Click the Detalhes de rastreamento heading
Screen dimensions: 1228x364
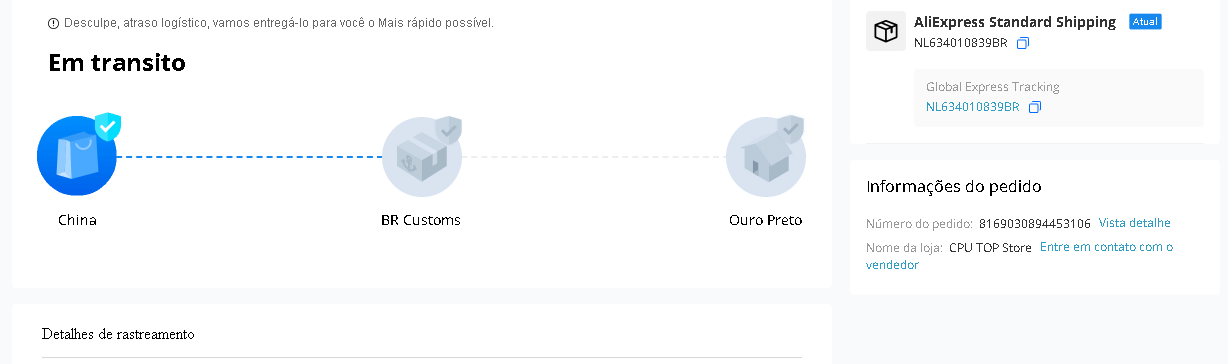pos(118,334)
